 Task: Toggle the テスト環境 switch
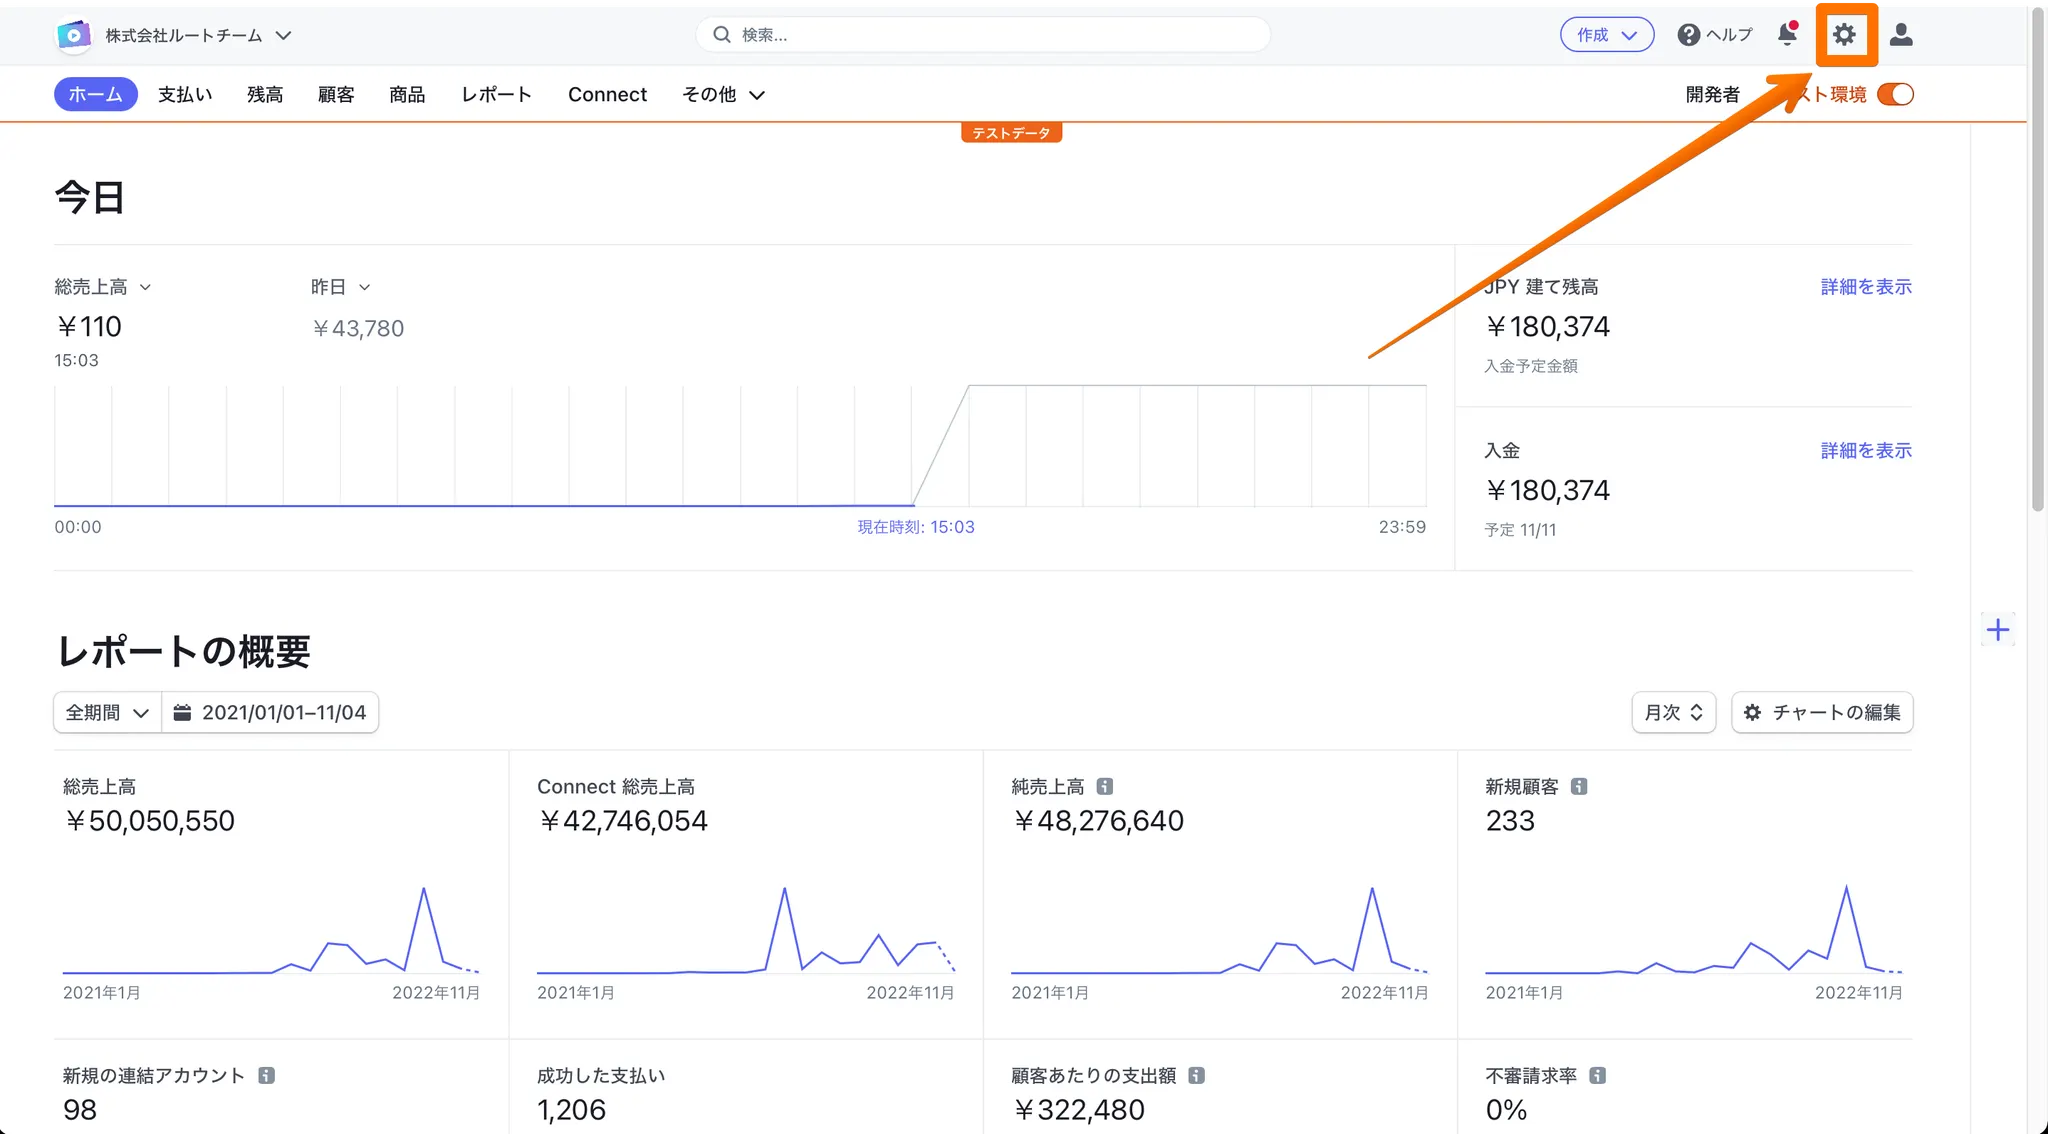1895,94
